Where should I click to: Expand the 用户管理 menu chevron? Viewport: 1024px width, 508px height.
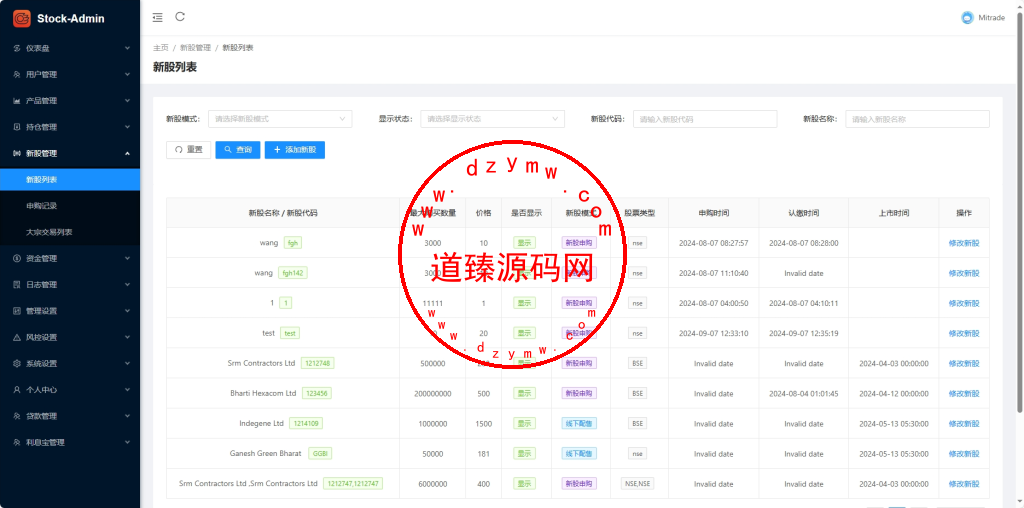click(127, 74)
